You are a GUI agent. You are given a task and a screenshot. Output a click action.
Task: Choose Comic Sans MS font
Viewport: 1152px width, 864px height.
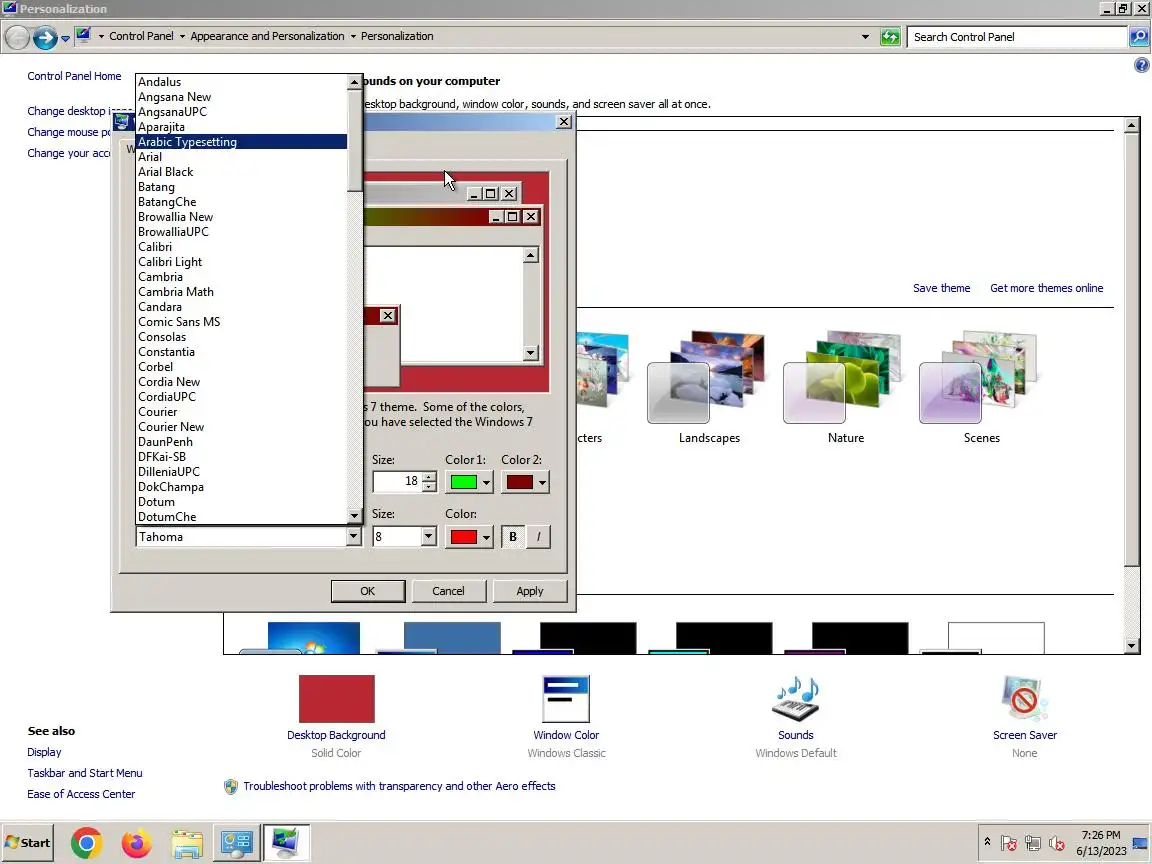pos(242,322)
